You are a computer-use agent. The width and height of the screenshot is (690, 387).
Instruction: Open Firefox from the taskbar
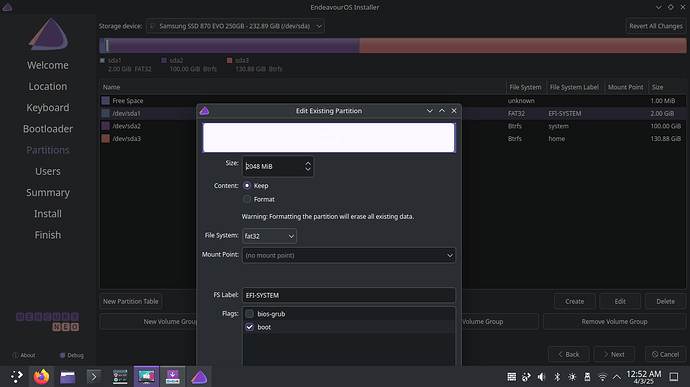tap(41, 377)
